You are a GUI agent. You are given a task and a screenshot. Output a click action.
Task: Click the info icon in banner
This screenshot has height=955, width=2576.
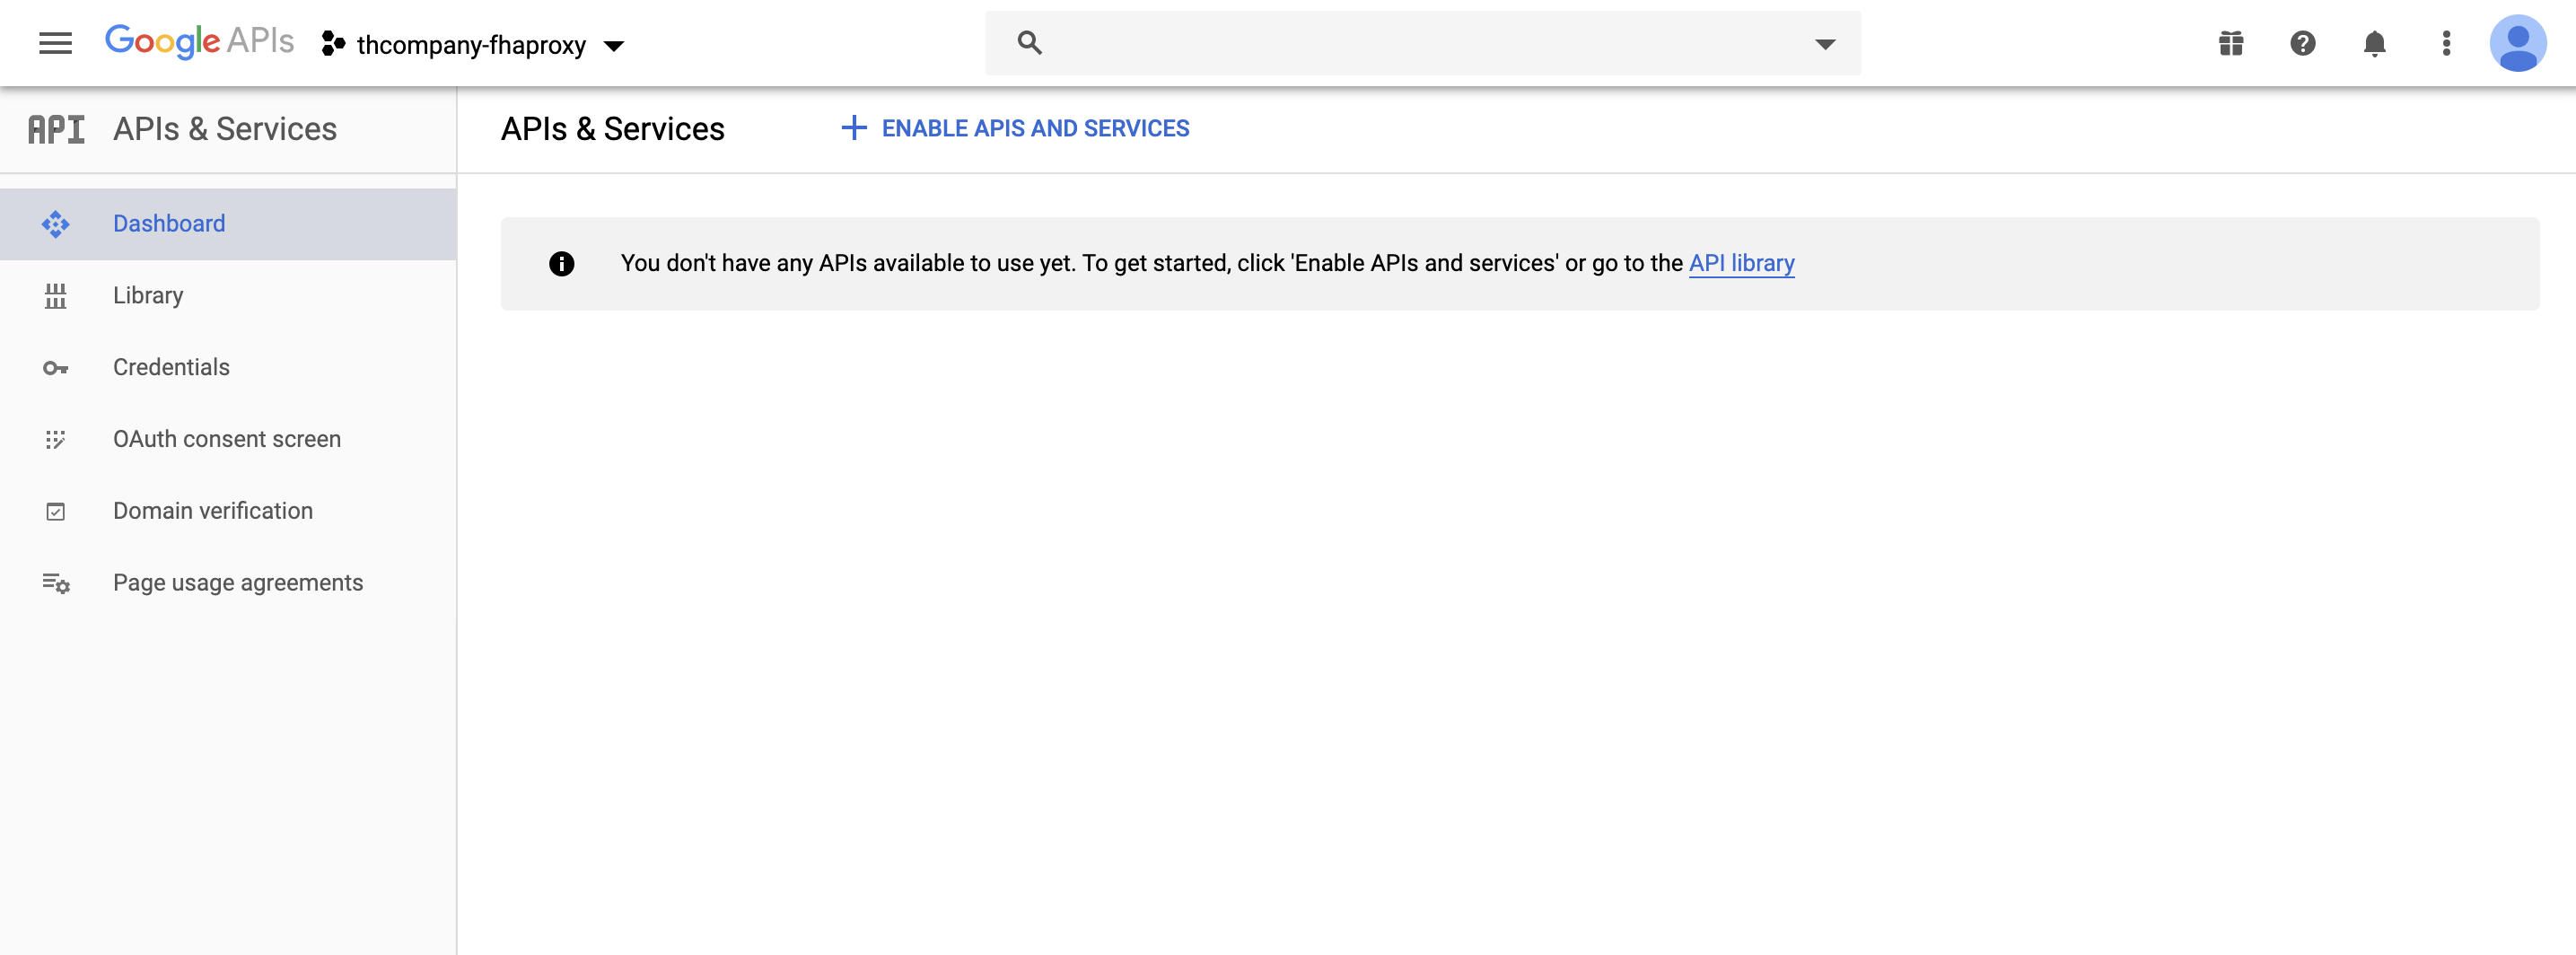pos(562,263)
